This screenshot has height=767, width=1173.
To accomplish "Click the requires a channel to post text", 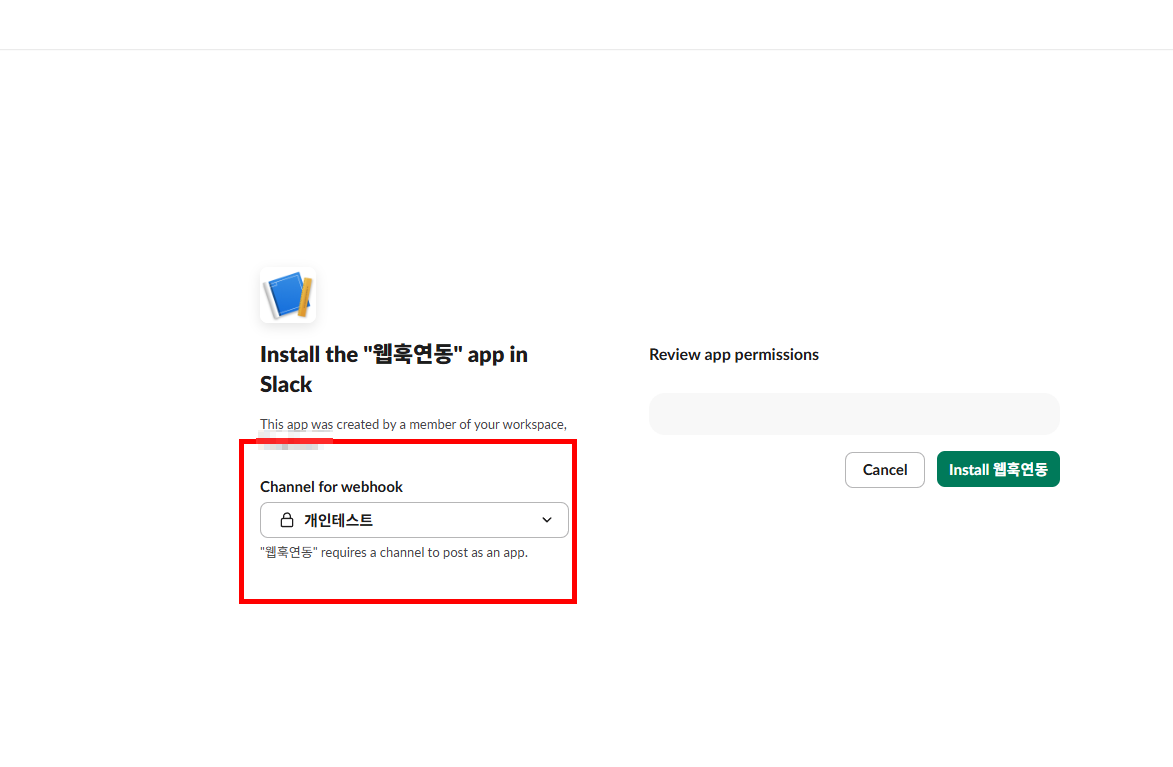I will pos(393,552).
